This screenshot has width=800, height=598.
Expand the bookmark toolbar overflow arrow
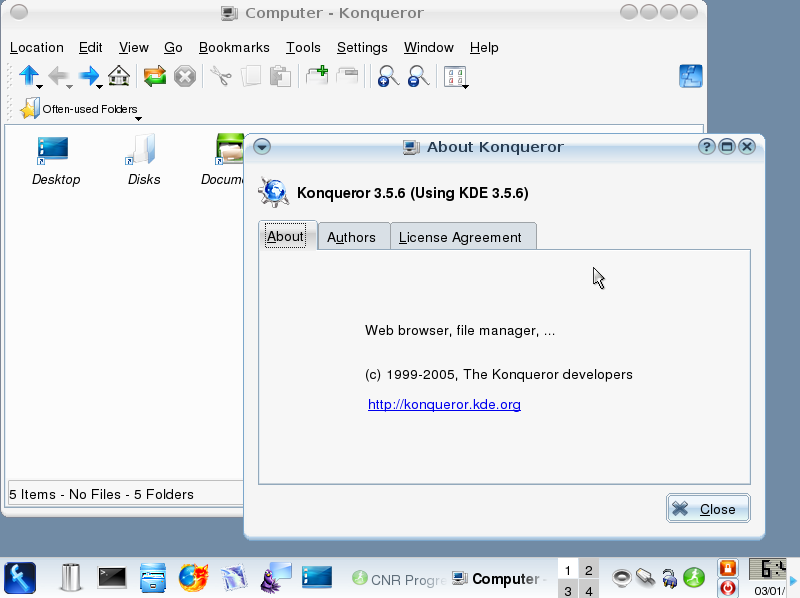point(138,118)
